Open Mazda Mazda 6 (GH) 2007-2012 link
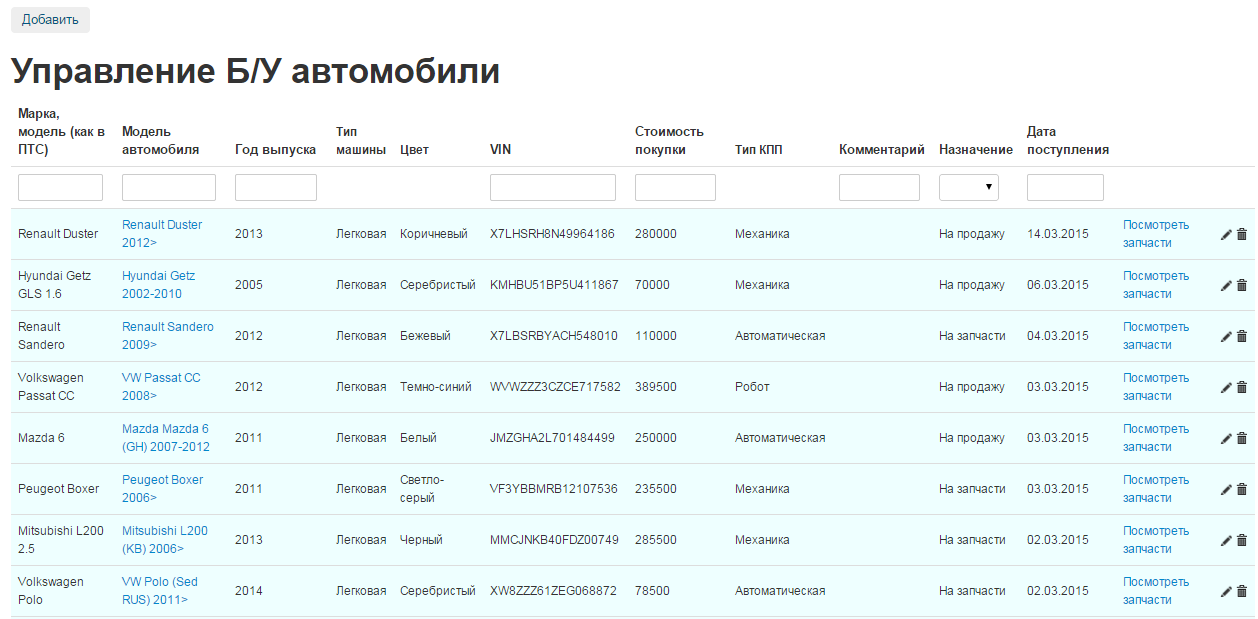This screenshot has height=619, width=1258. coord(166,438)
